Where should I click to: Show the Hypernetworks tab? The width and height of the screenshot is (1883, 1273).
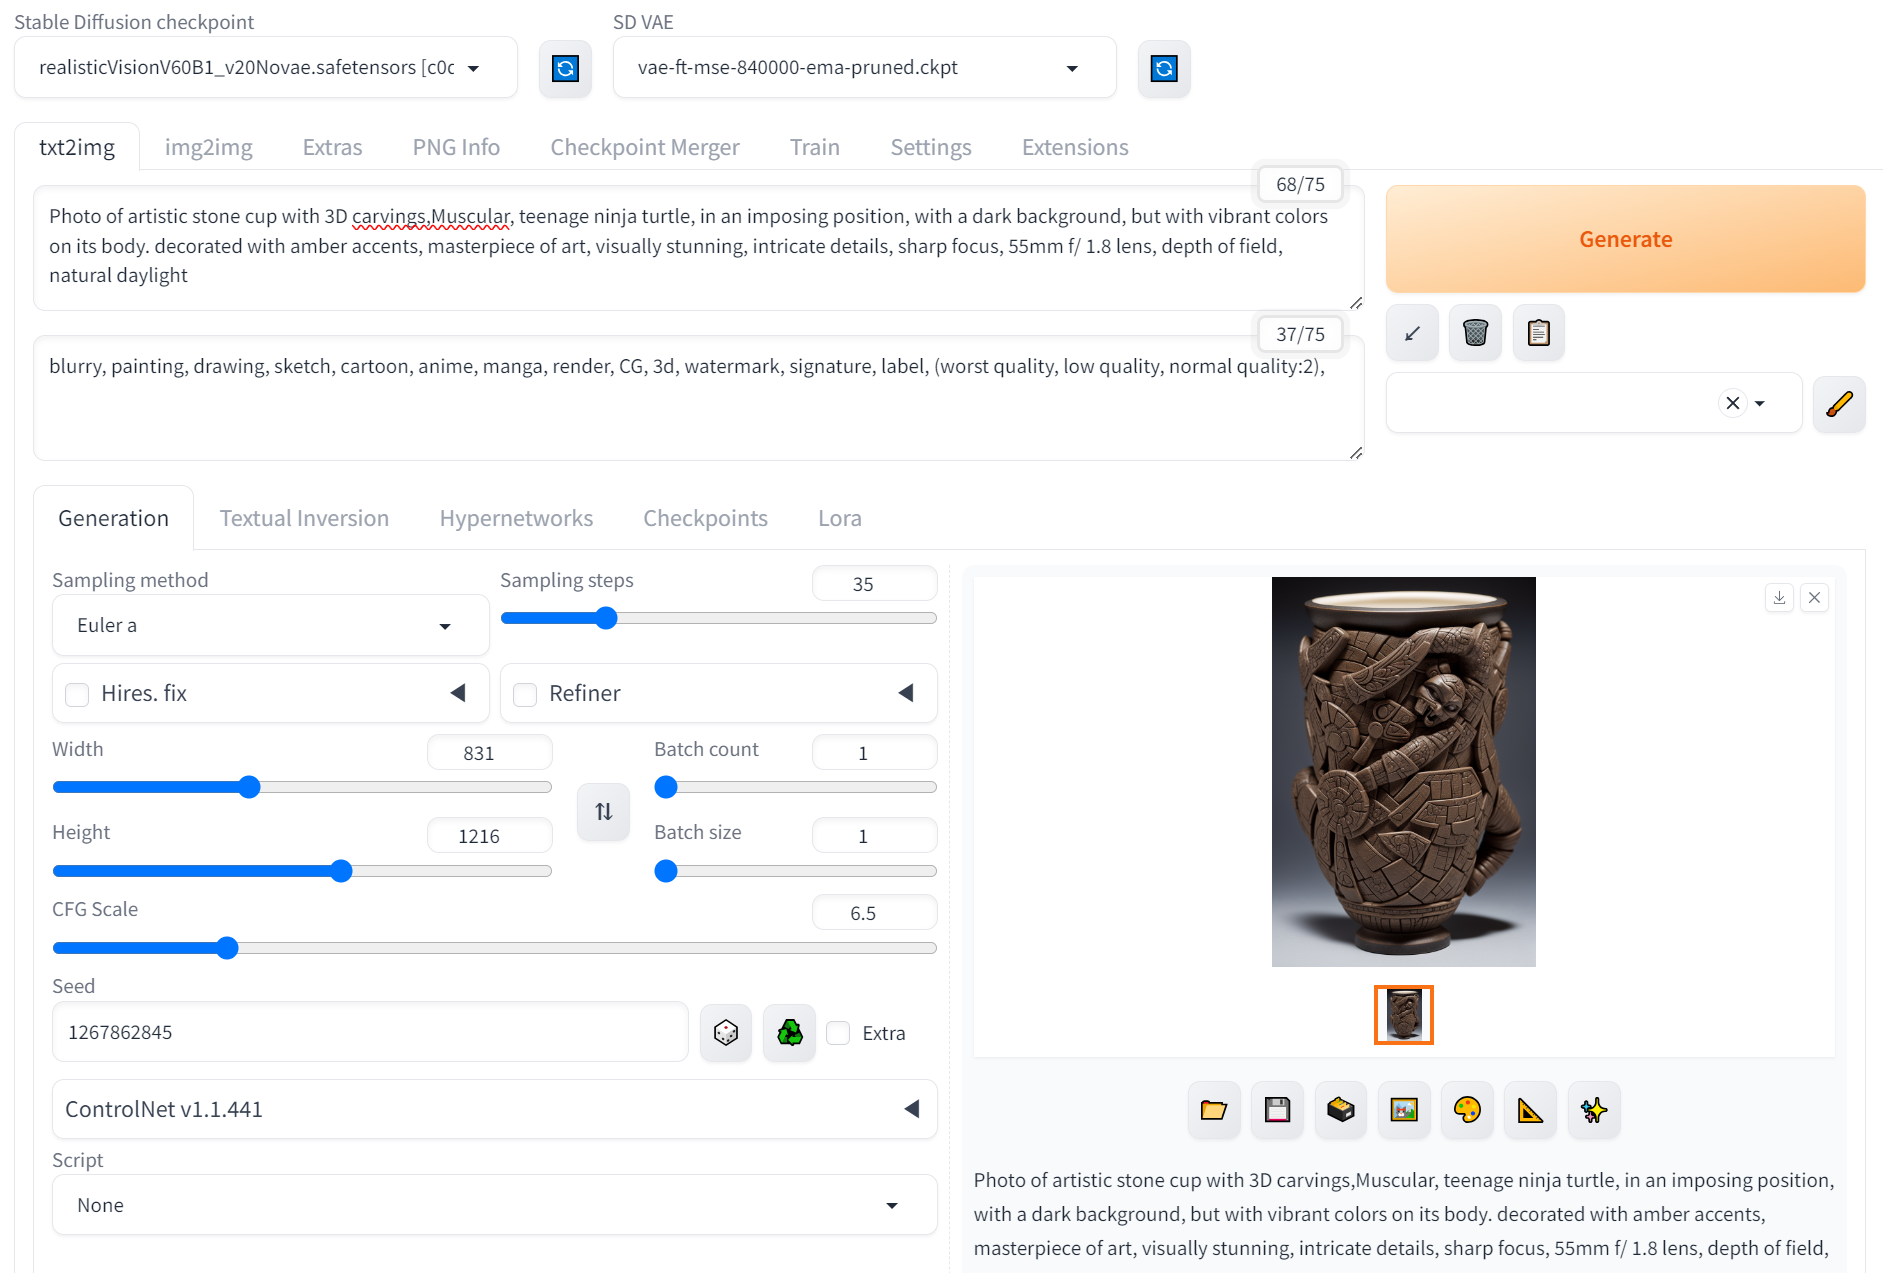click(516, 518)
